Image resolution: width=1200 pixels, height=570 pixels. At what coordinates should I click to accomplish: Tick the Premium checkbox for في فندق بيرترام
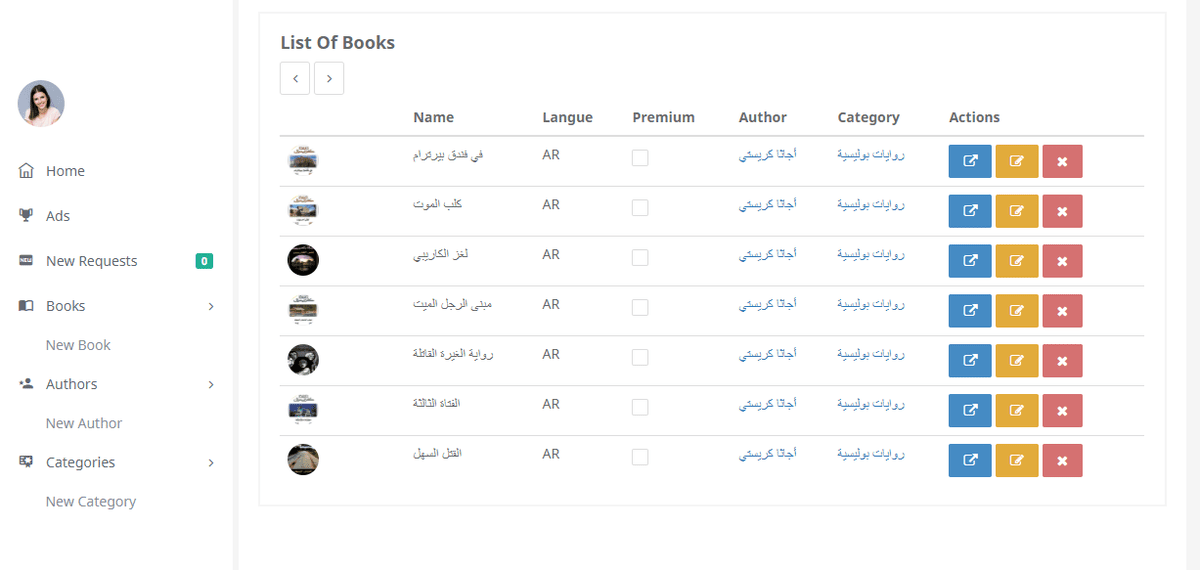point(640,158)
